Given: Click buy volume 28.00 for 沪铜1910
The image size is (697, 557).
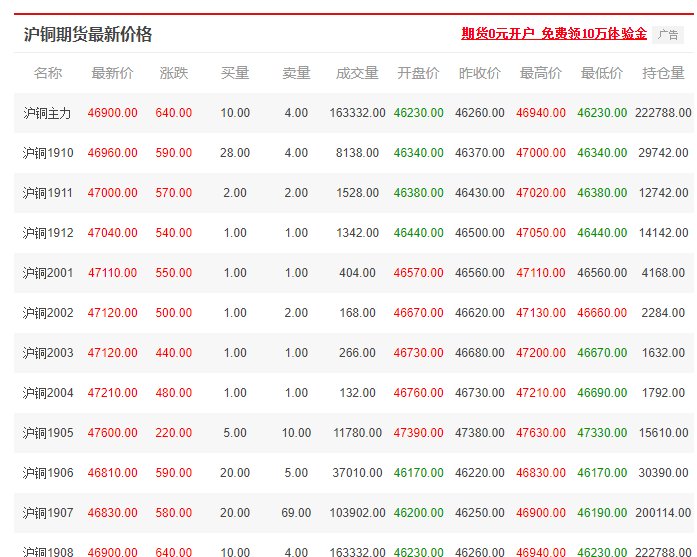Looking at the screenshot, I should tap(235, 153).
